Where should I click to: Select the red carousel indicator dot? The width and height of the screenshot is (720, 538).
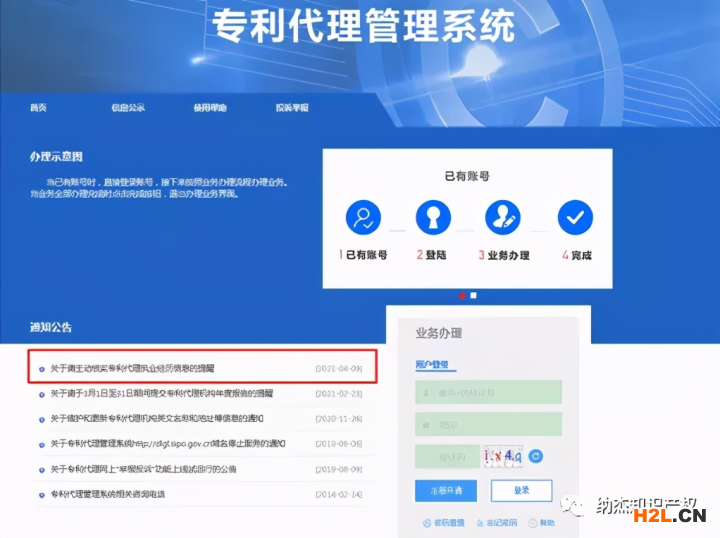pyautogui.click(x=461, y=295)
